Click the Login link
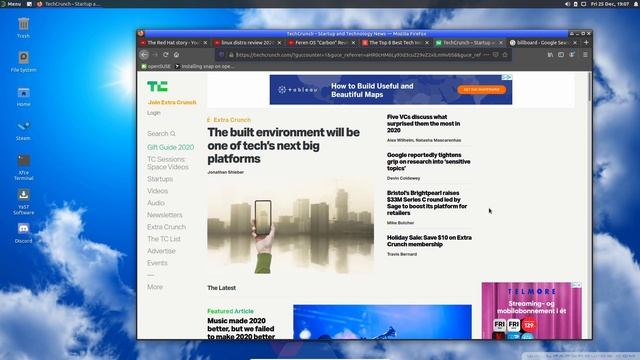640x360 pixels. (x=154, y=113)
